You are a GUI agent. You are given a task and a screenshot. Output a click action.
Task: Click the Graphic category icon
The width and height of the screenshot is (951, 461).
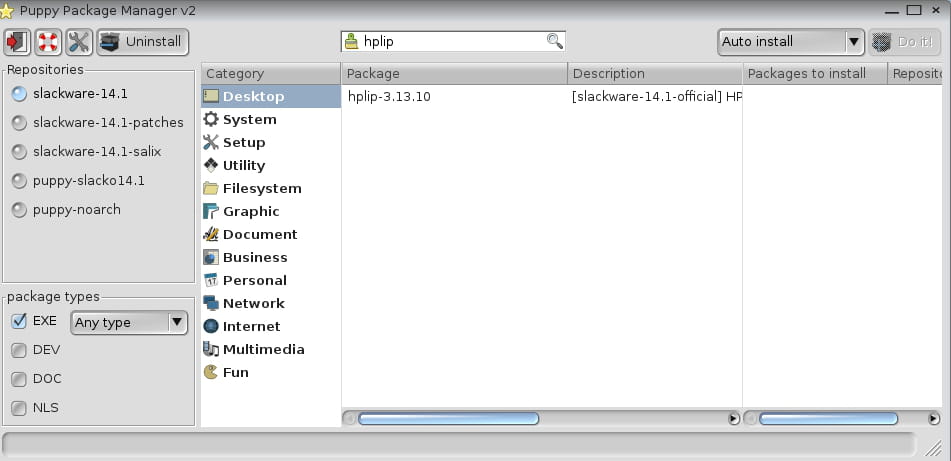pos(210,211)
